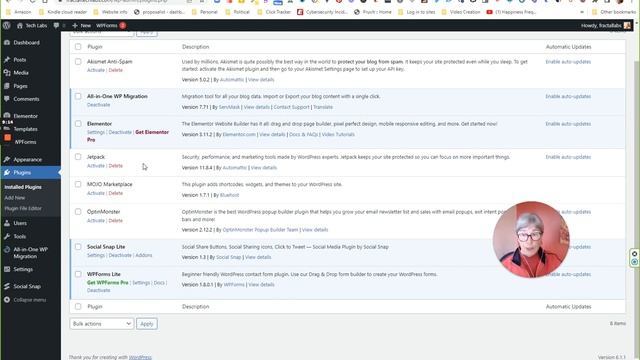The height and width of the screenshot is (360, 640).
Task: Click the Settings icon in sidebar
Action: tap(7, 269)
